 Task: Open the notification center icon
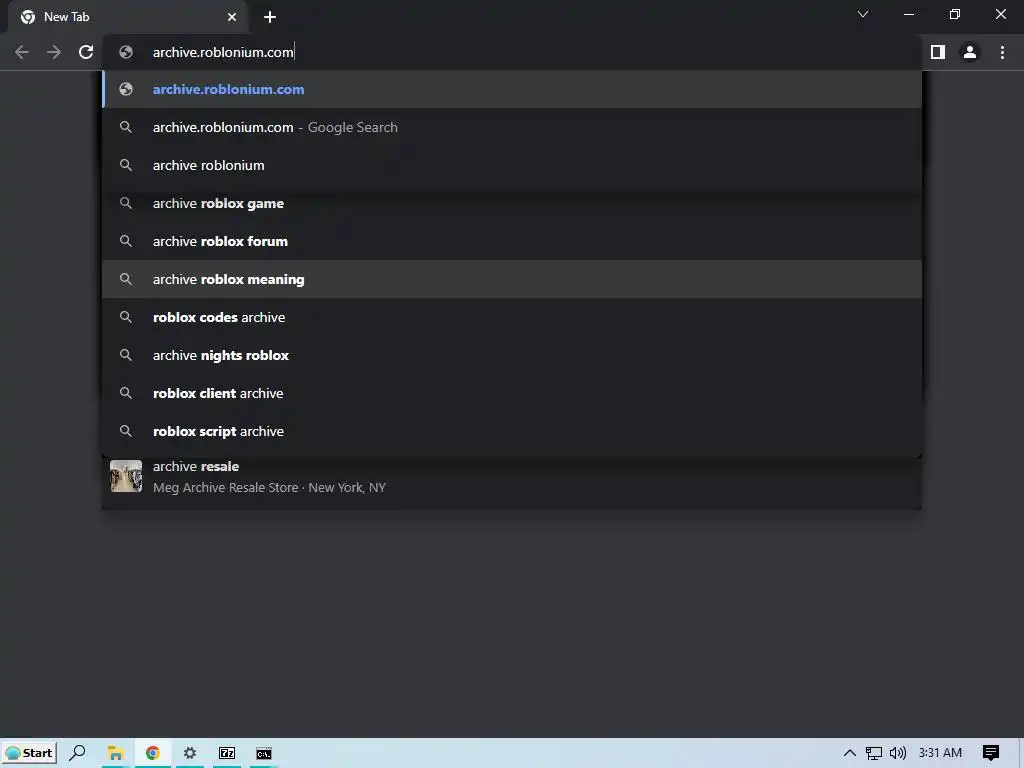[x=991, y=753]
